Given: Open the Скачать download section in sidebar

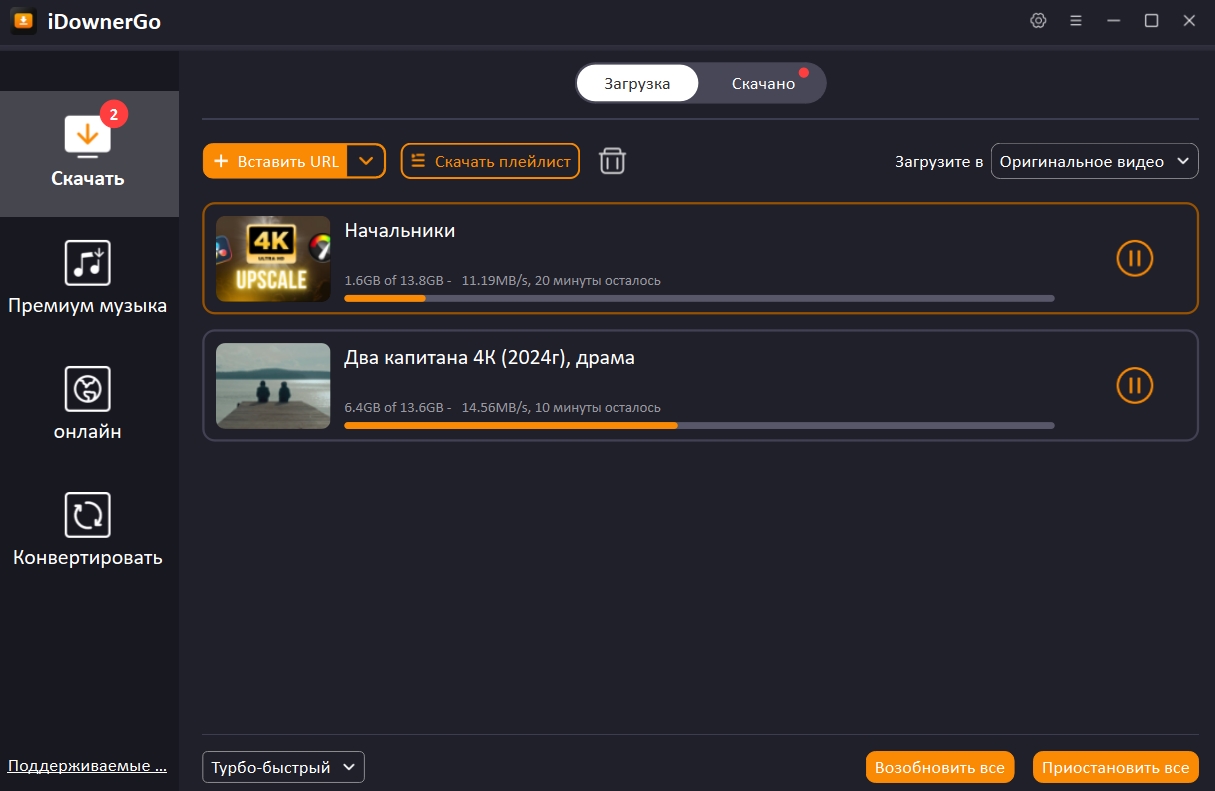Looking at the screenshot, I should [89, 153].
